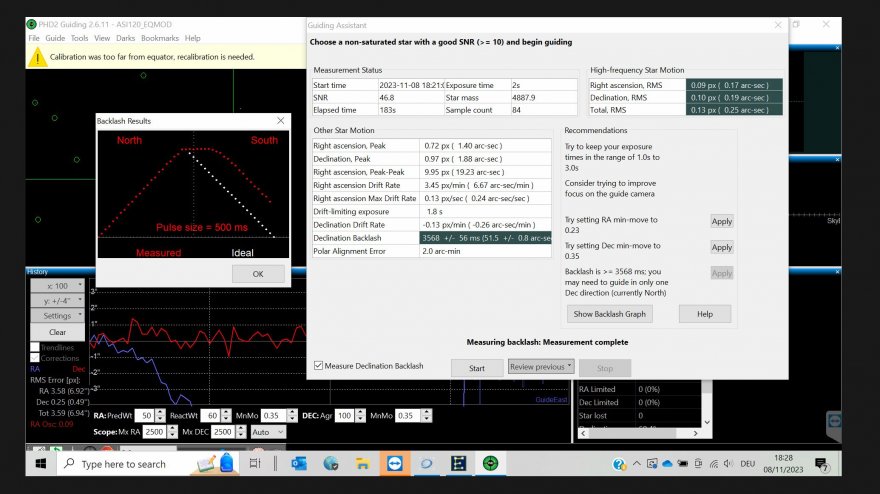This screenshot has width=880, height=494.
Task: Open the View menu
Action: coord(102,38)
